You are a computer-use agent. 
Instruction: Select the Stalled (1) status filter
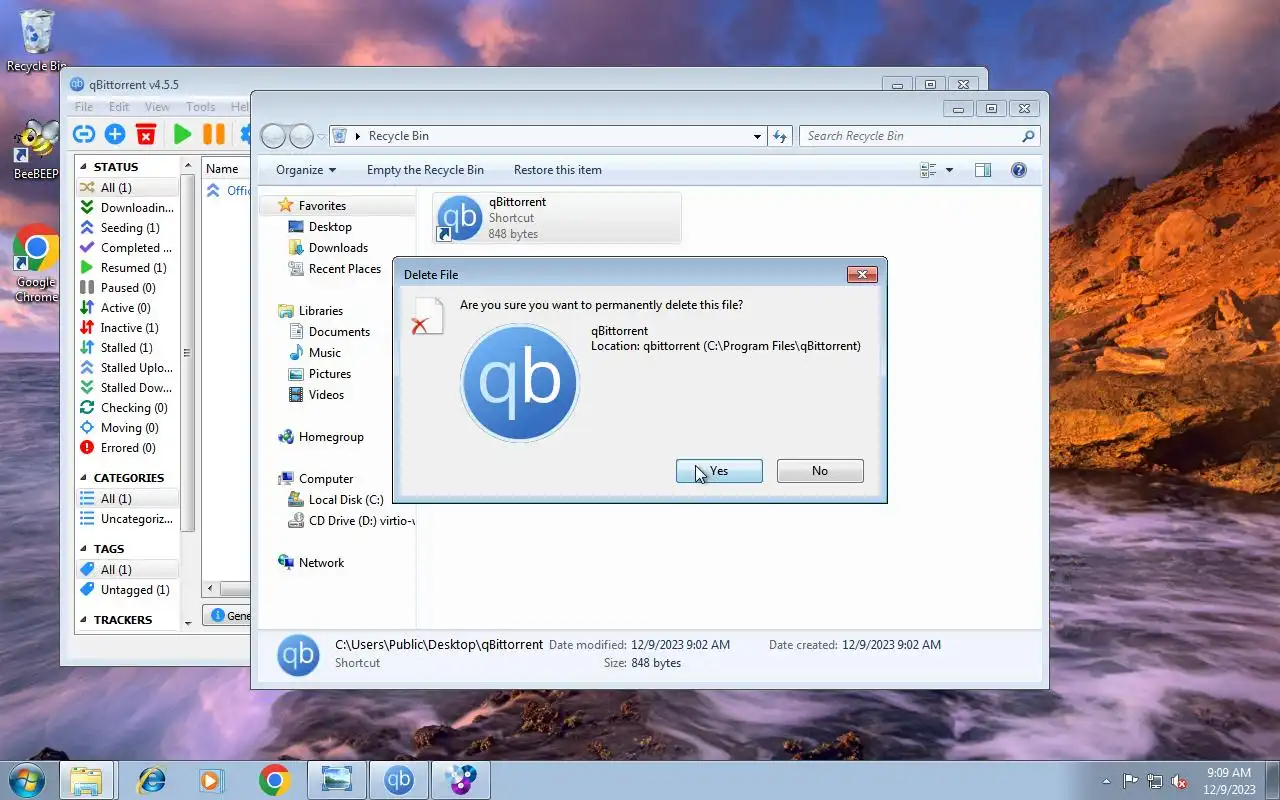click(x=127, y=348)
